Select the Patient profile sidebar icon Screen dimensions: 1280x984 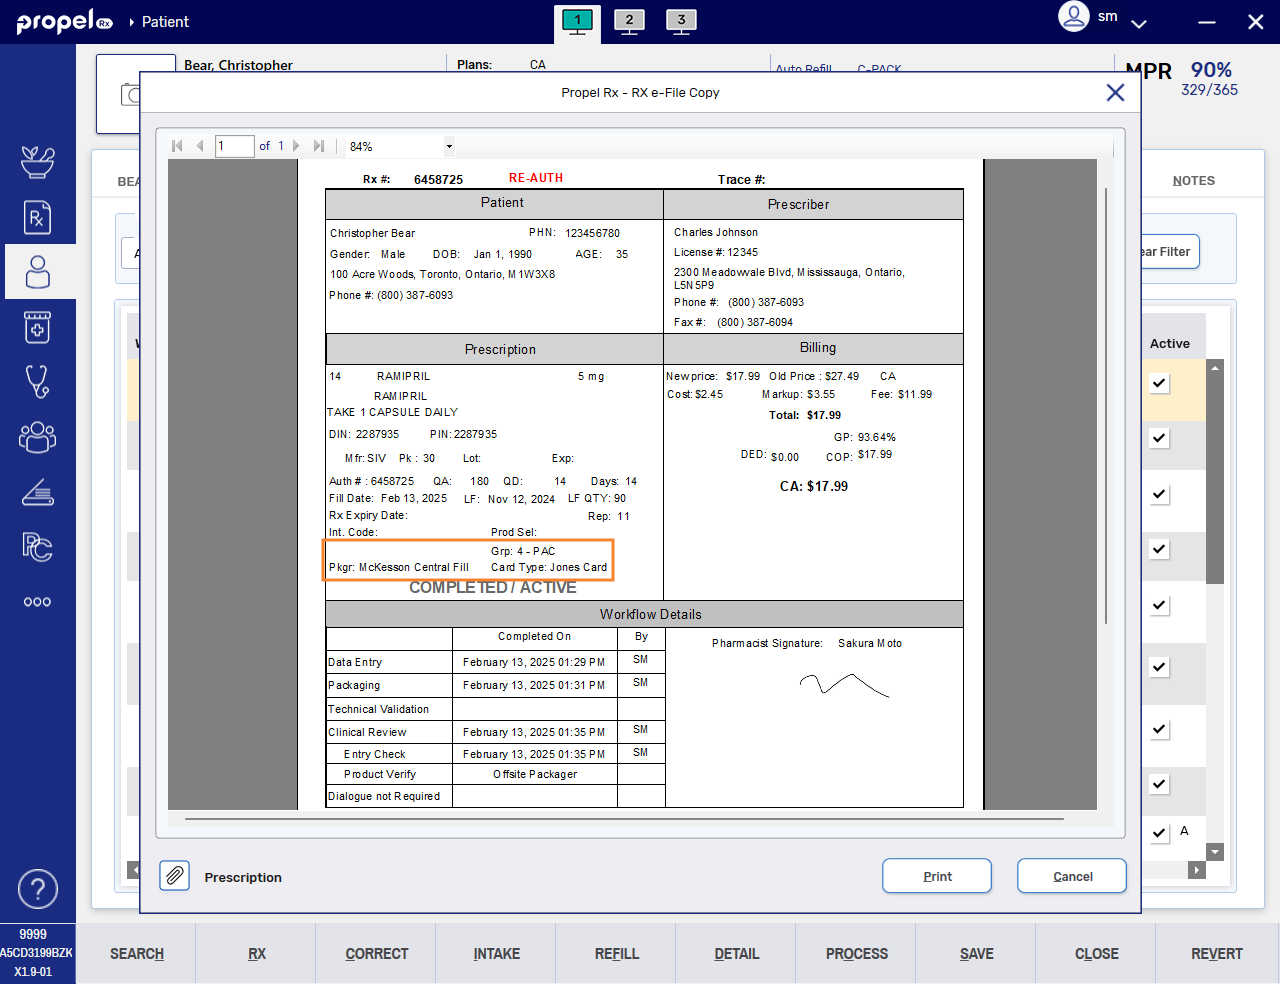(x=37, y=272)
